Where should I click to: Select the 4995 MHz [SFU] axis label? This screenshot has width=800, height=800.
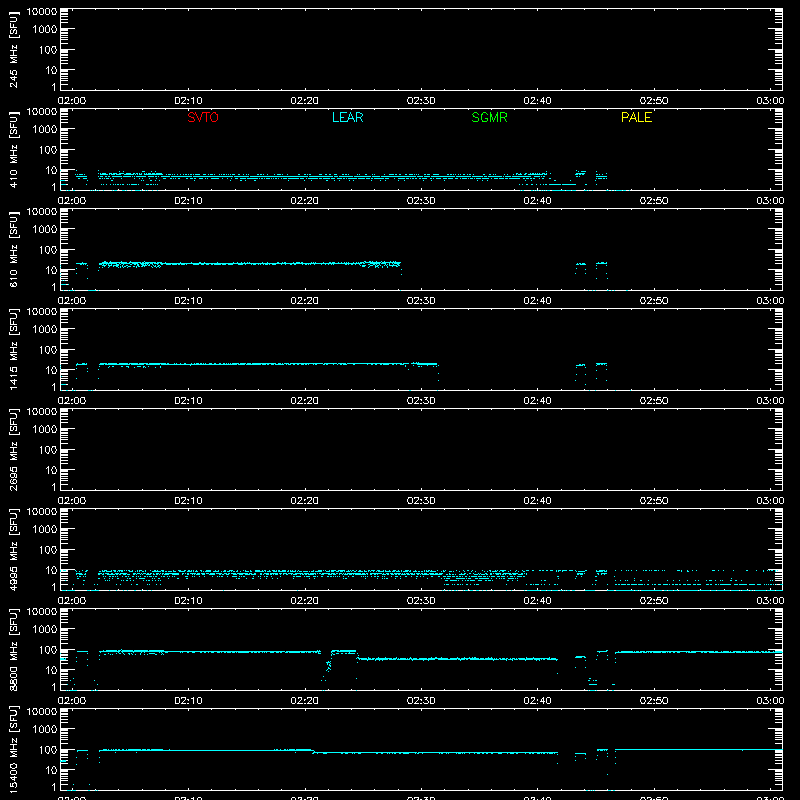pos(14,549)
